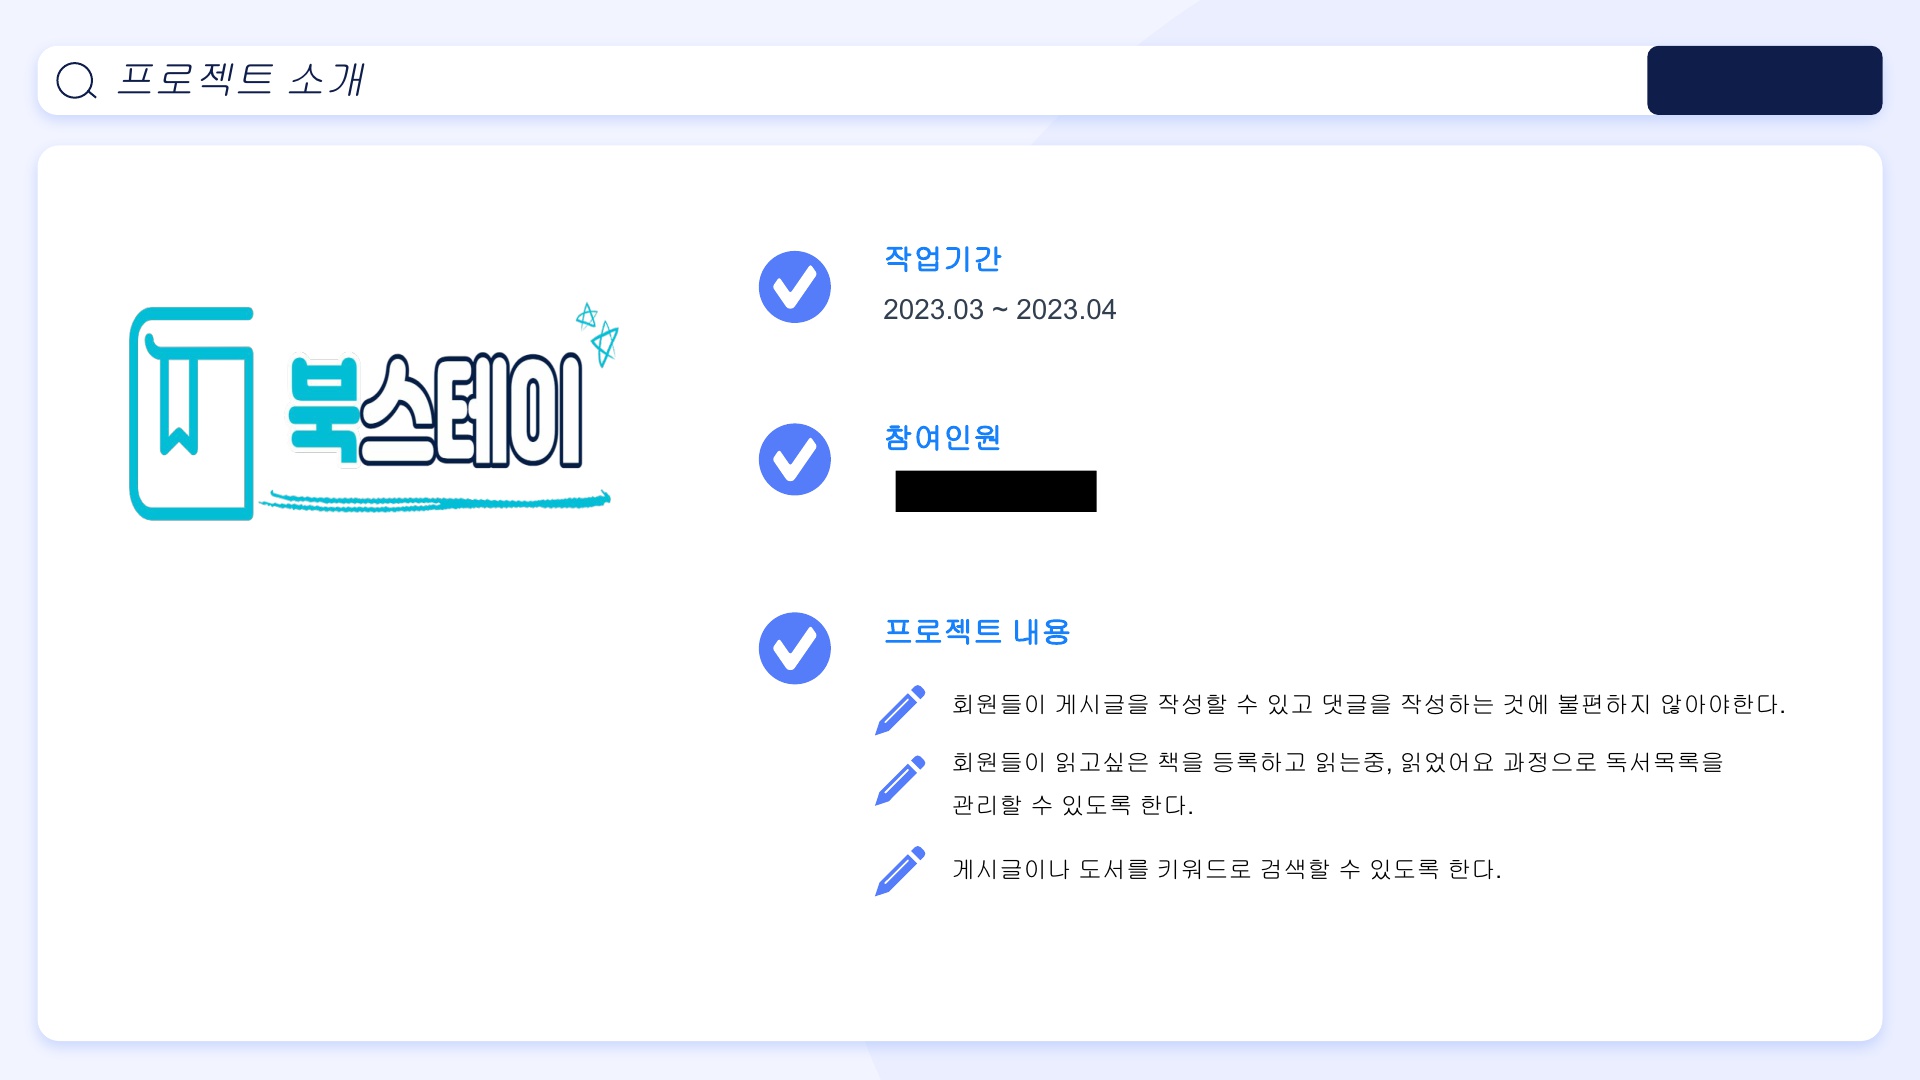Click the pencil icon beside the 독서목록 line
The height and width of the screenshot is (1080, 1920).
tap(900, 780)
